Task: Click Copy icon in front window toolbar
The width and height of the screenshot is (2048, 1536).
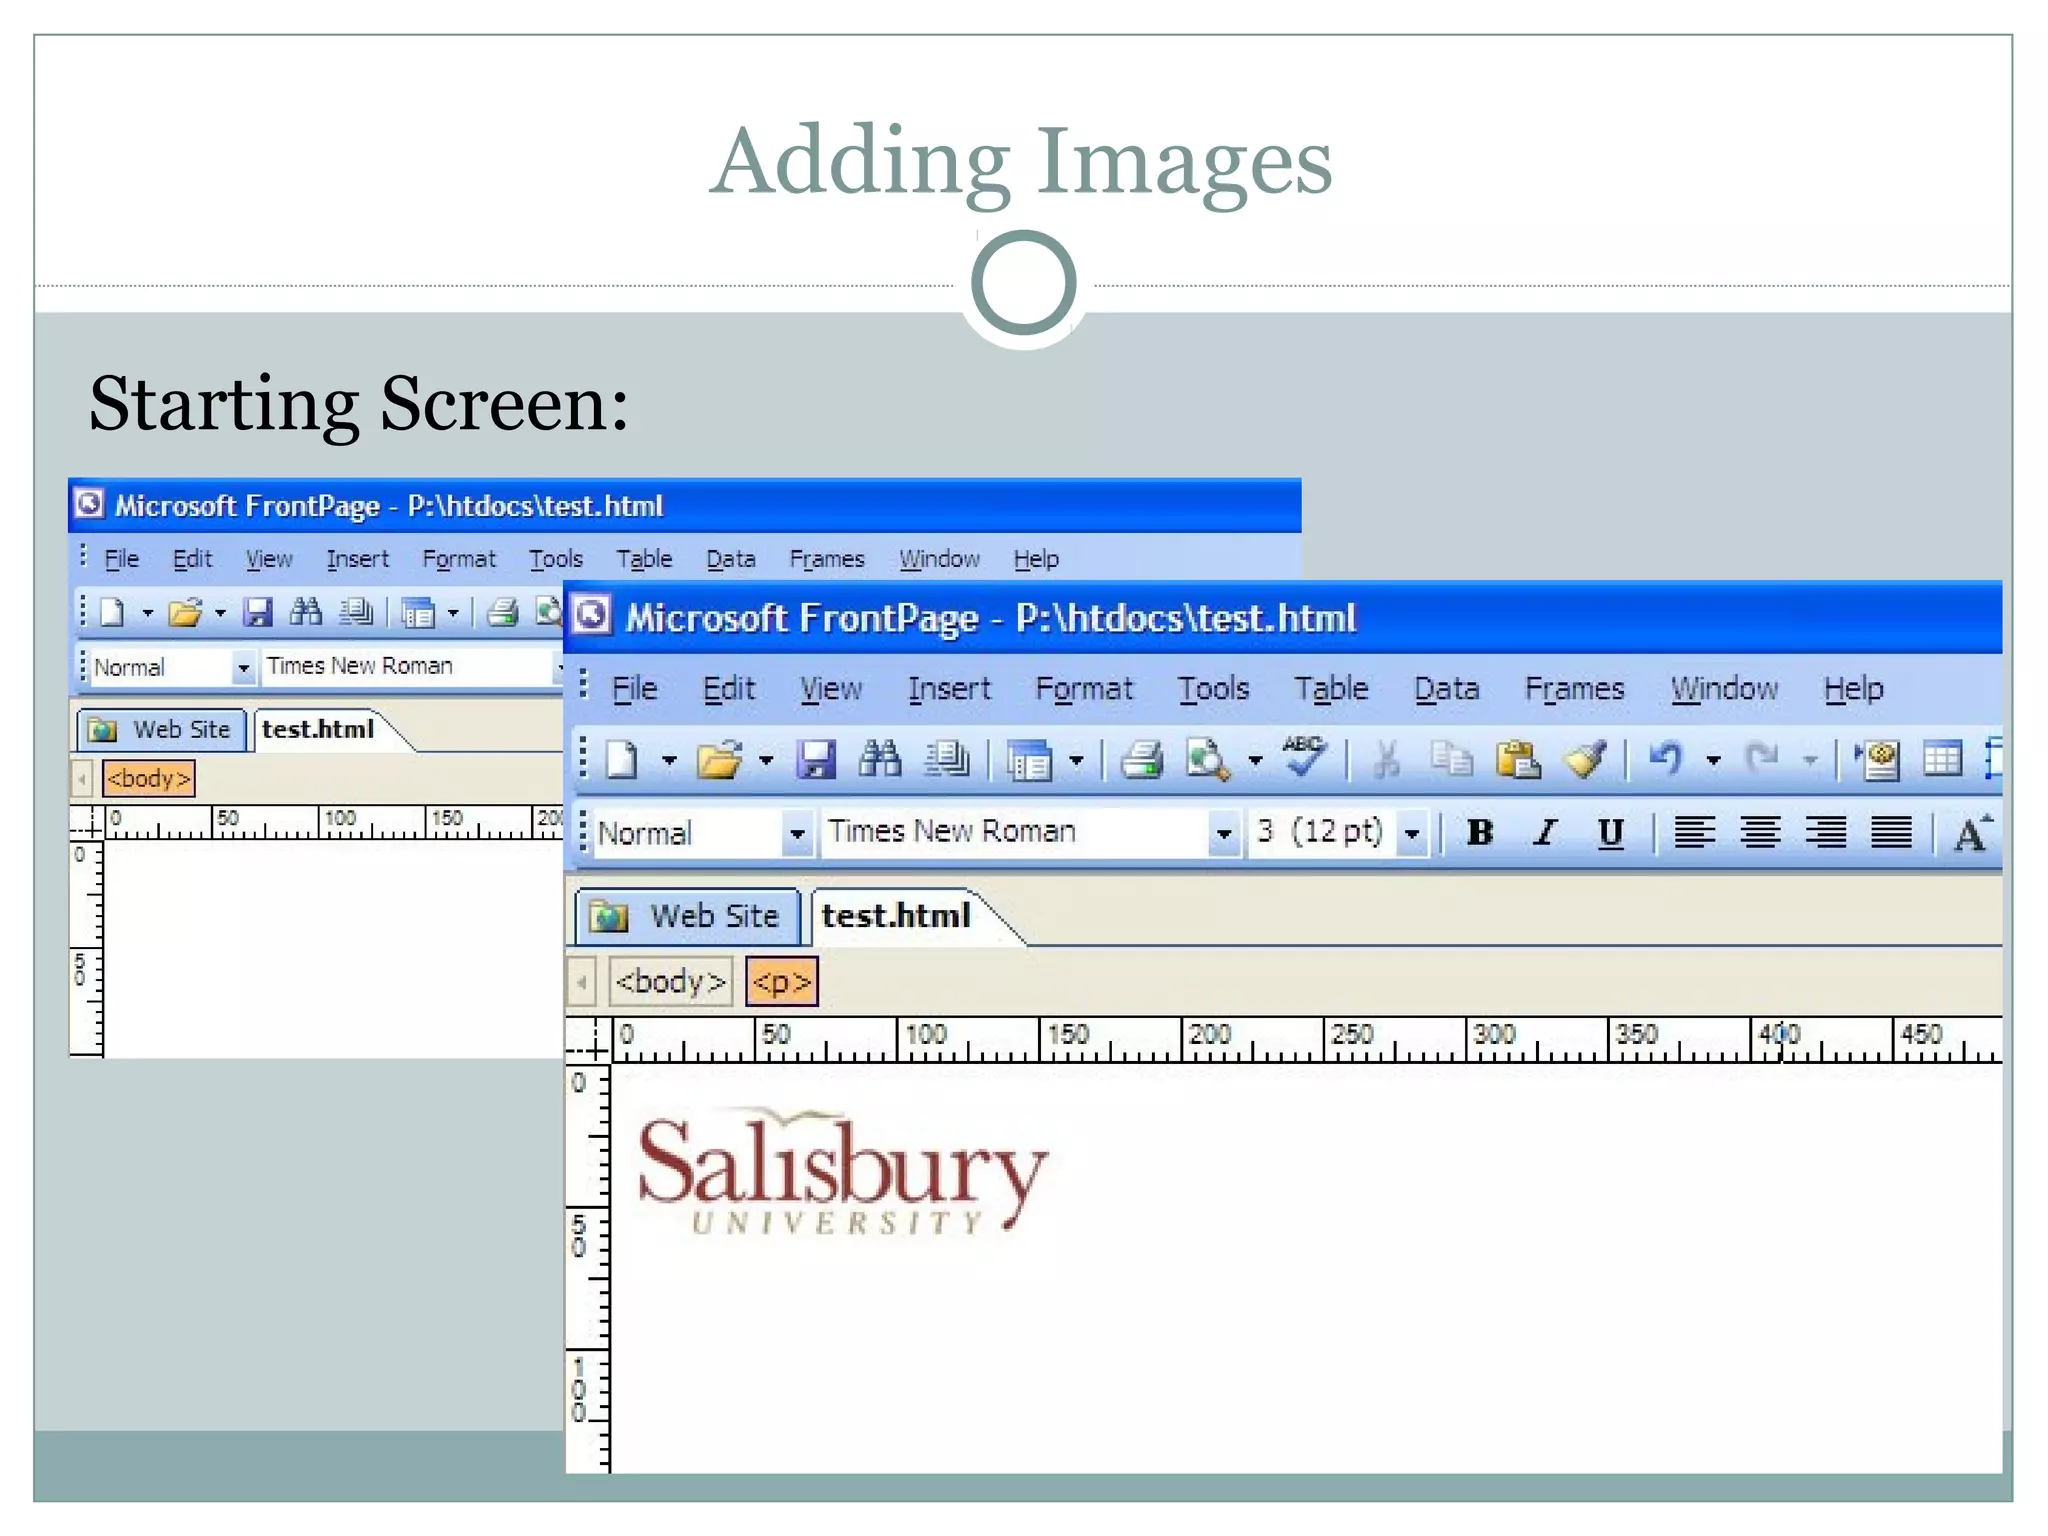Action: (x=1452, y=760)
